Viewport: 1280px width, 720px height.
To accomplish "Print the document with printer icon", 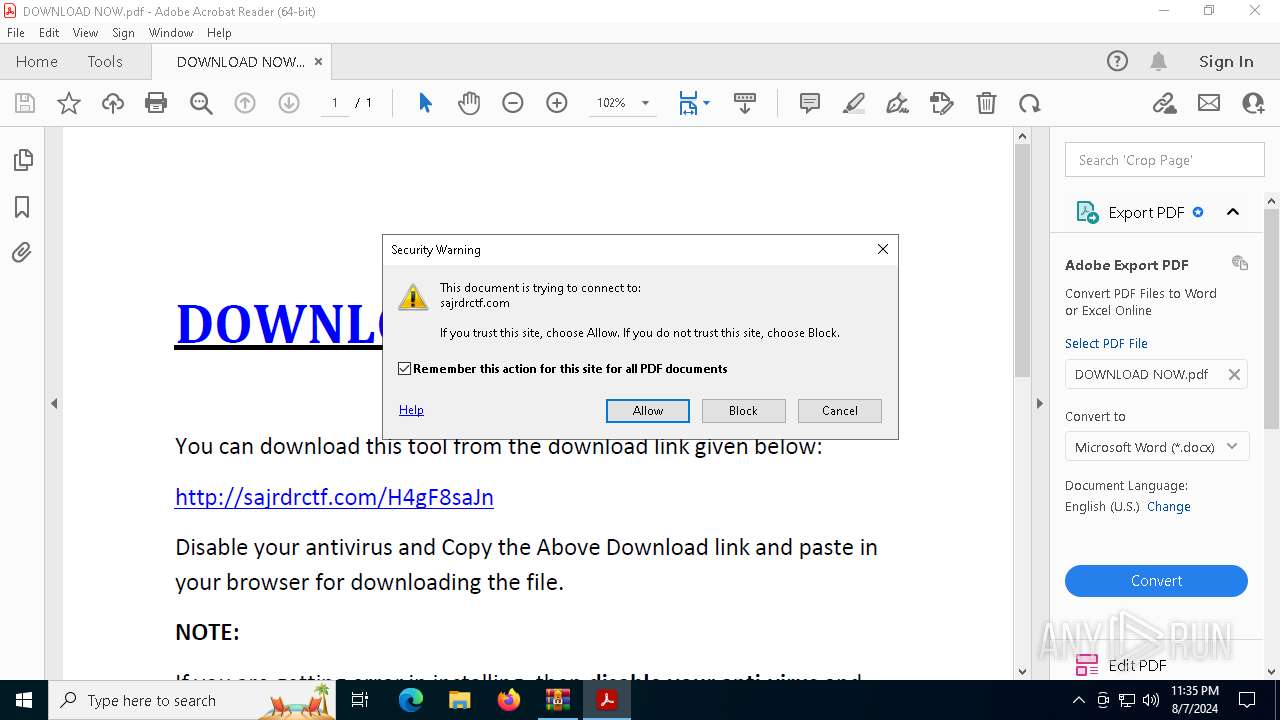I will (x=156, y=103).
